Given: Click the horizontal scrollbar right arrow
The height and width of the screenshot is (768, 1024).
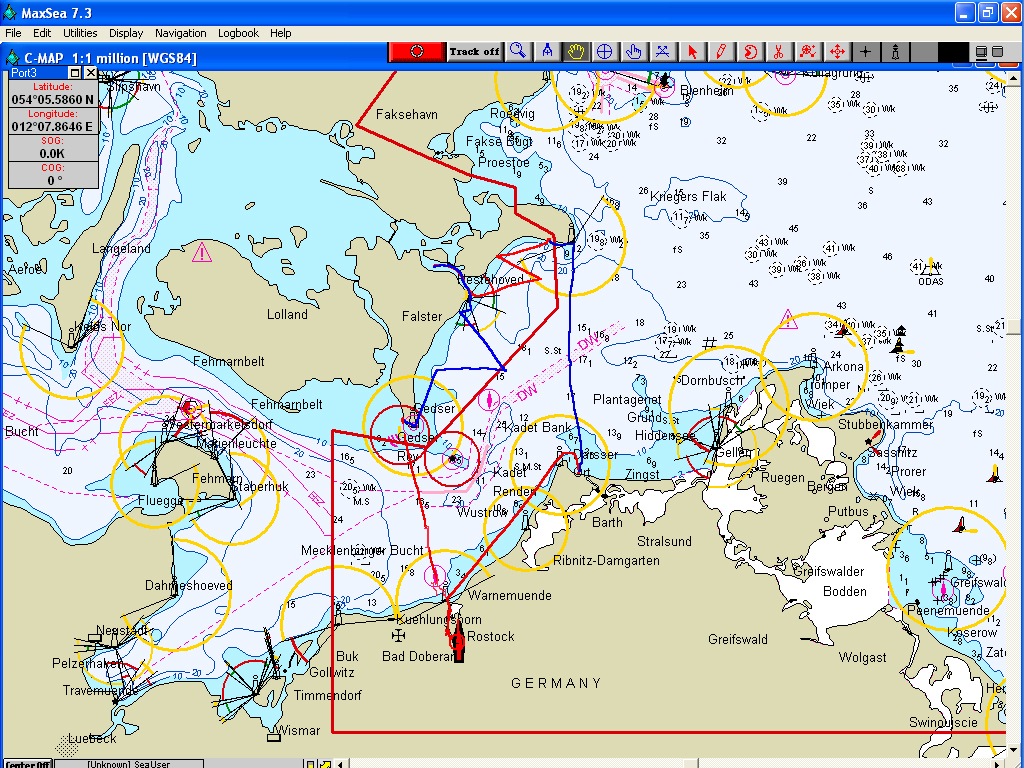Looking at the screenshot, I should [x=999, y=764].
